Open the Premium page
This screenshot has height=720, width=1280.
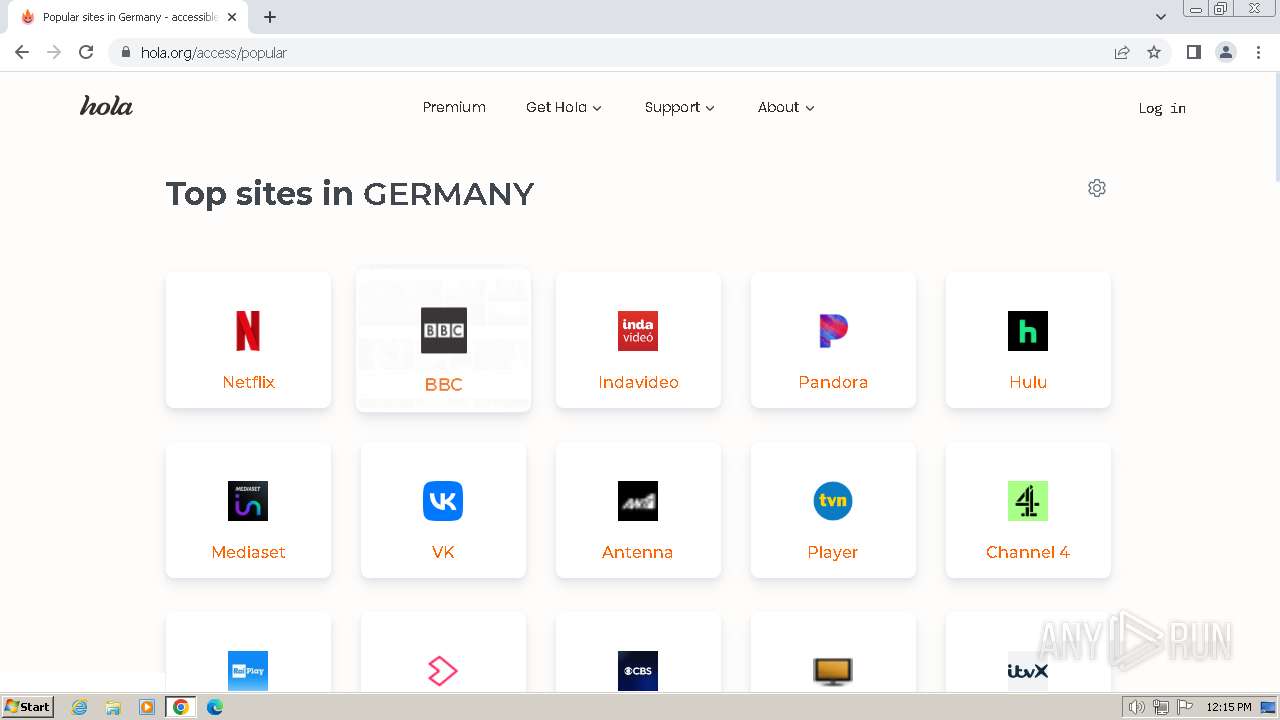point(454,107)
